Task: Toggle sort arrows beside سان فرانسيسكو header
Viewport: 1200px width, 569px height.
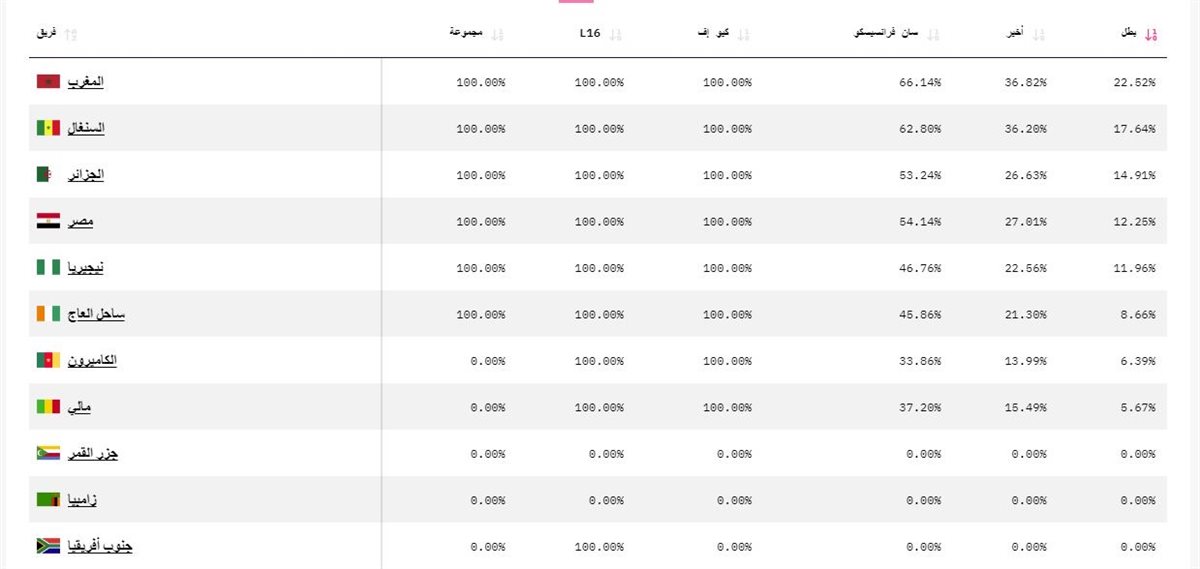Action: point(933,35)
